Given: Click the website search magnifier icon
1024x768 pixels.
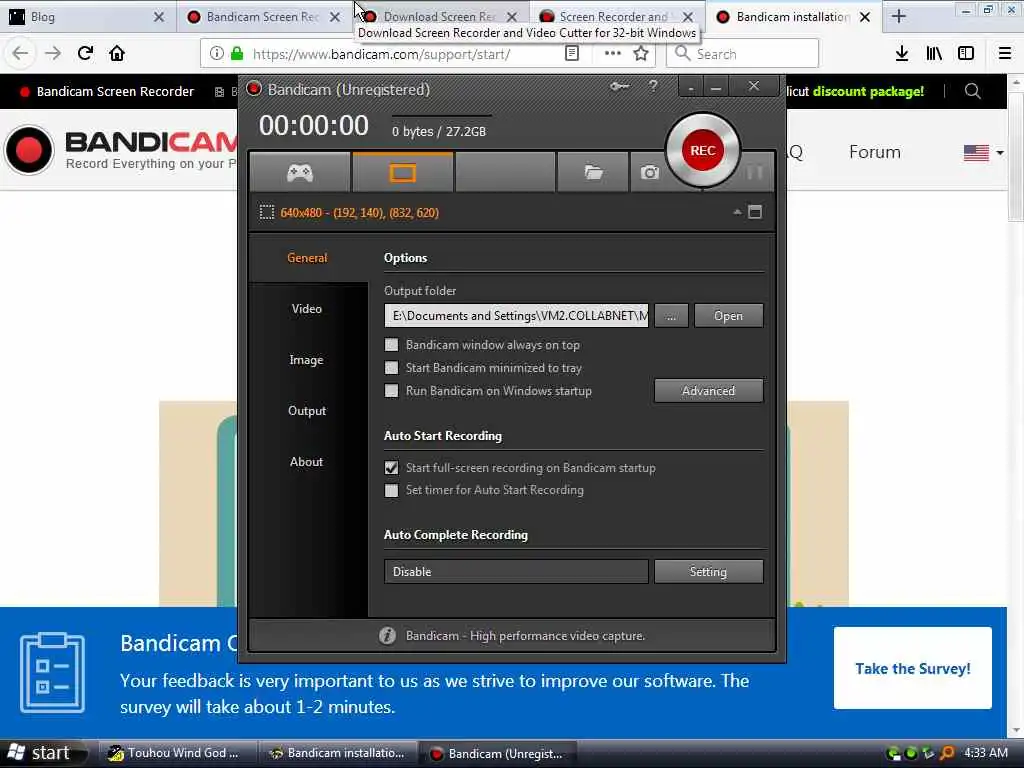Looking at the screenshot, I should pos(972,91).
